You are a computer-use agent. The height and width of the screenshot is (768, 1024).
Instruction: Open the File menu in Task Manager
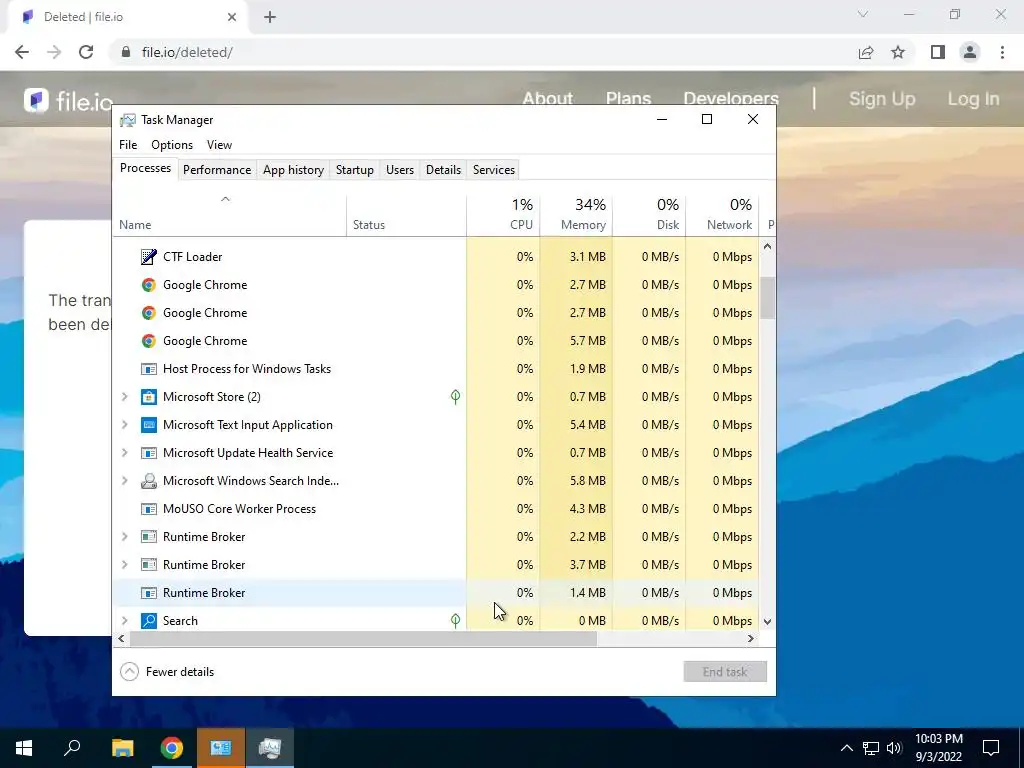coord(128,145)
